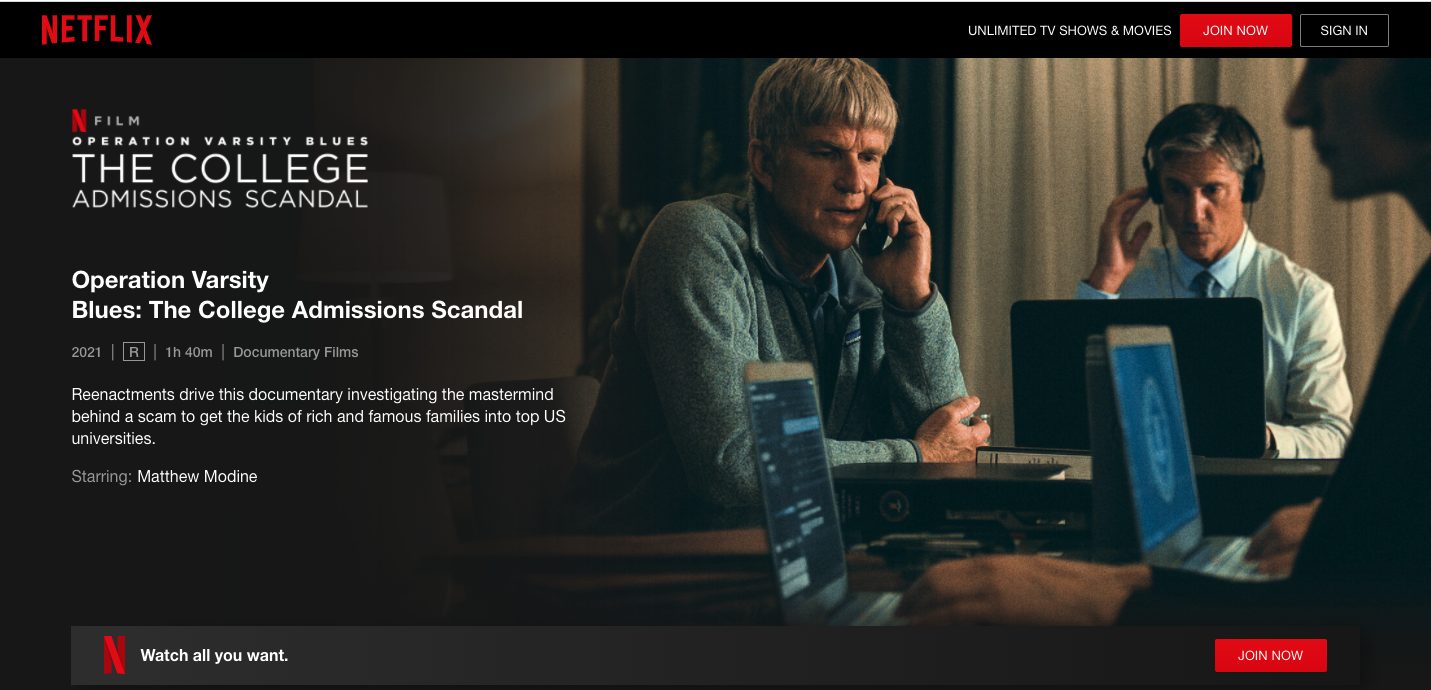Open Matthew Modine's starring link
This screenshot has width=1431, height=690.
click(x=197, y=476)
